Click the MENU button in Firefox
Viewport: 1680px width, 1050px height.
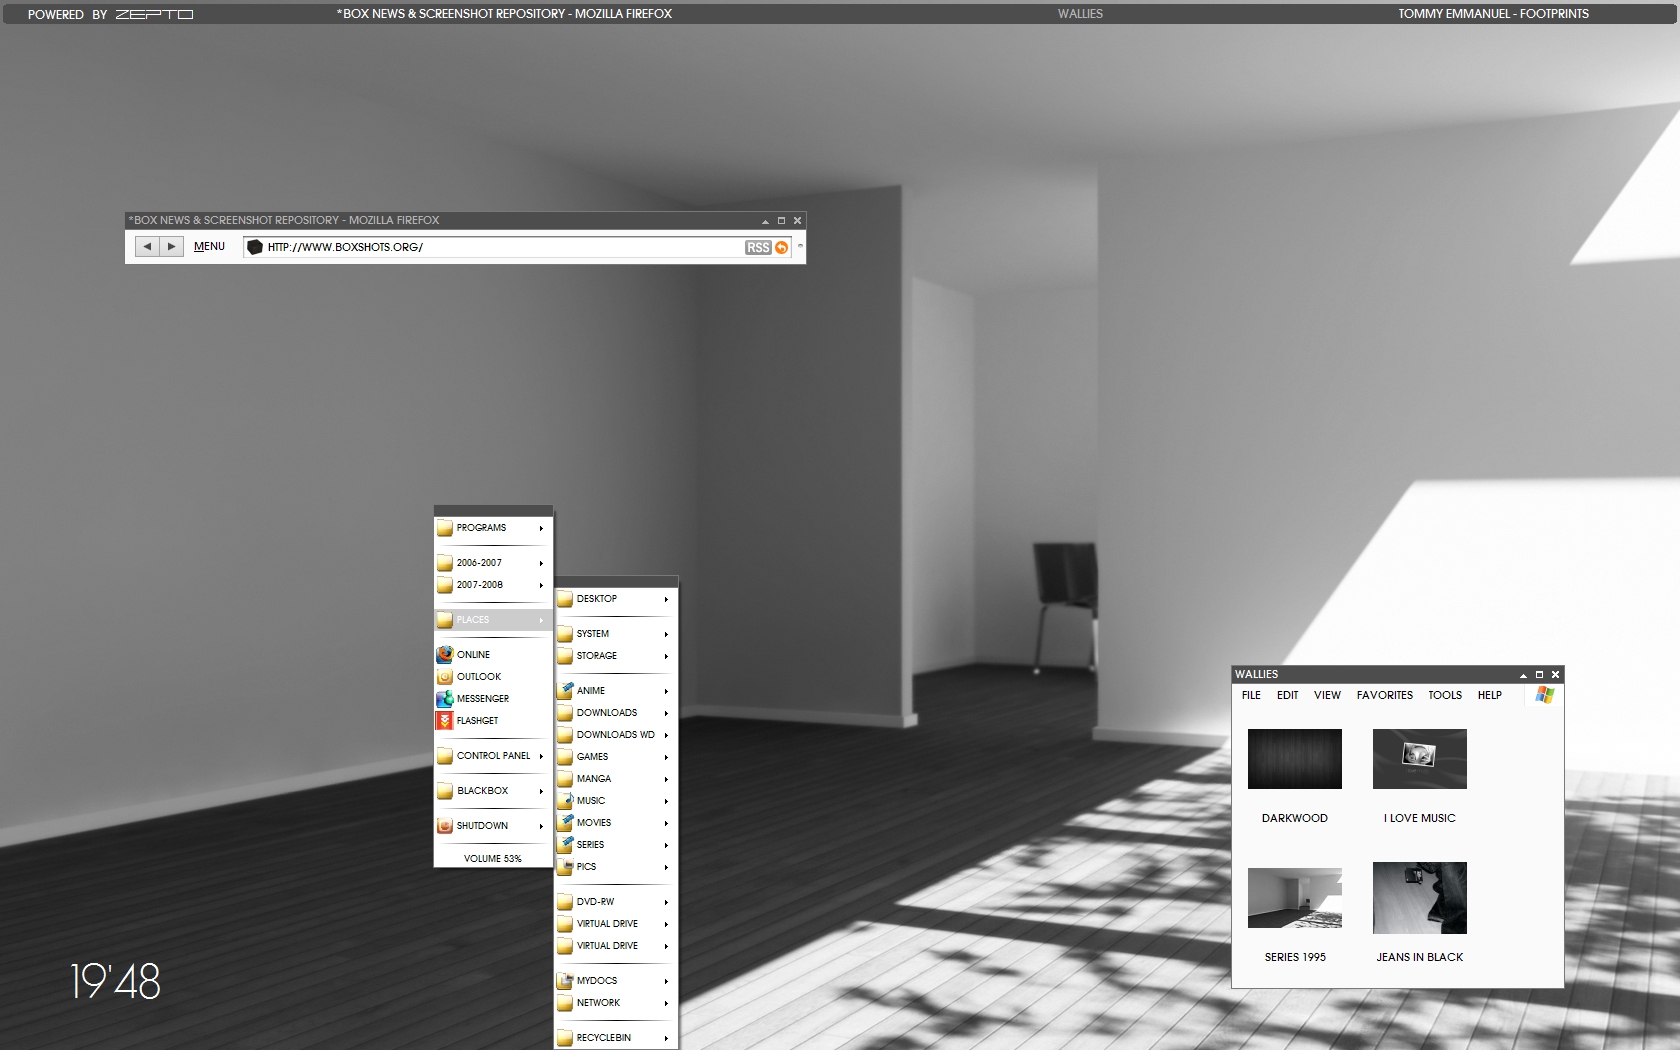[209, 246]
